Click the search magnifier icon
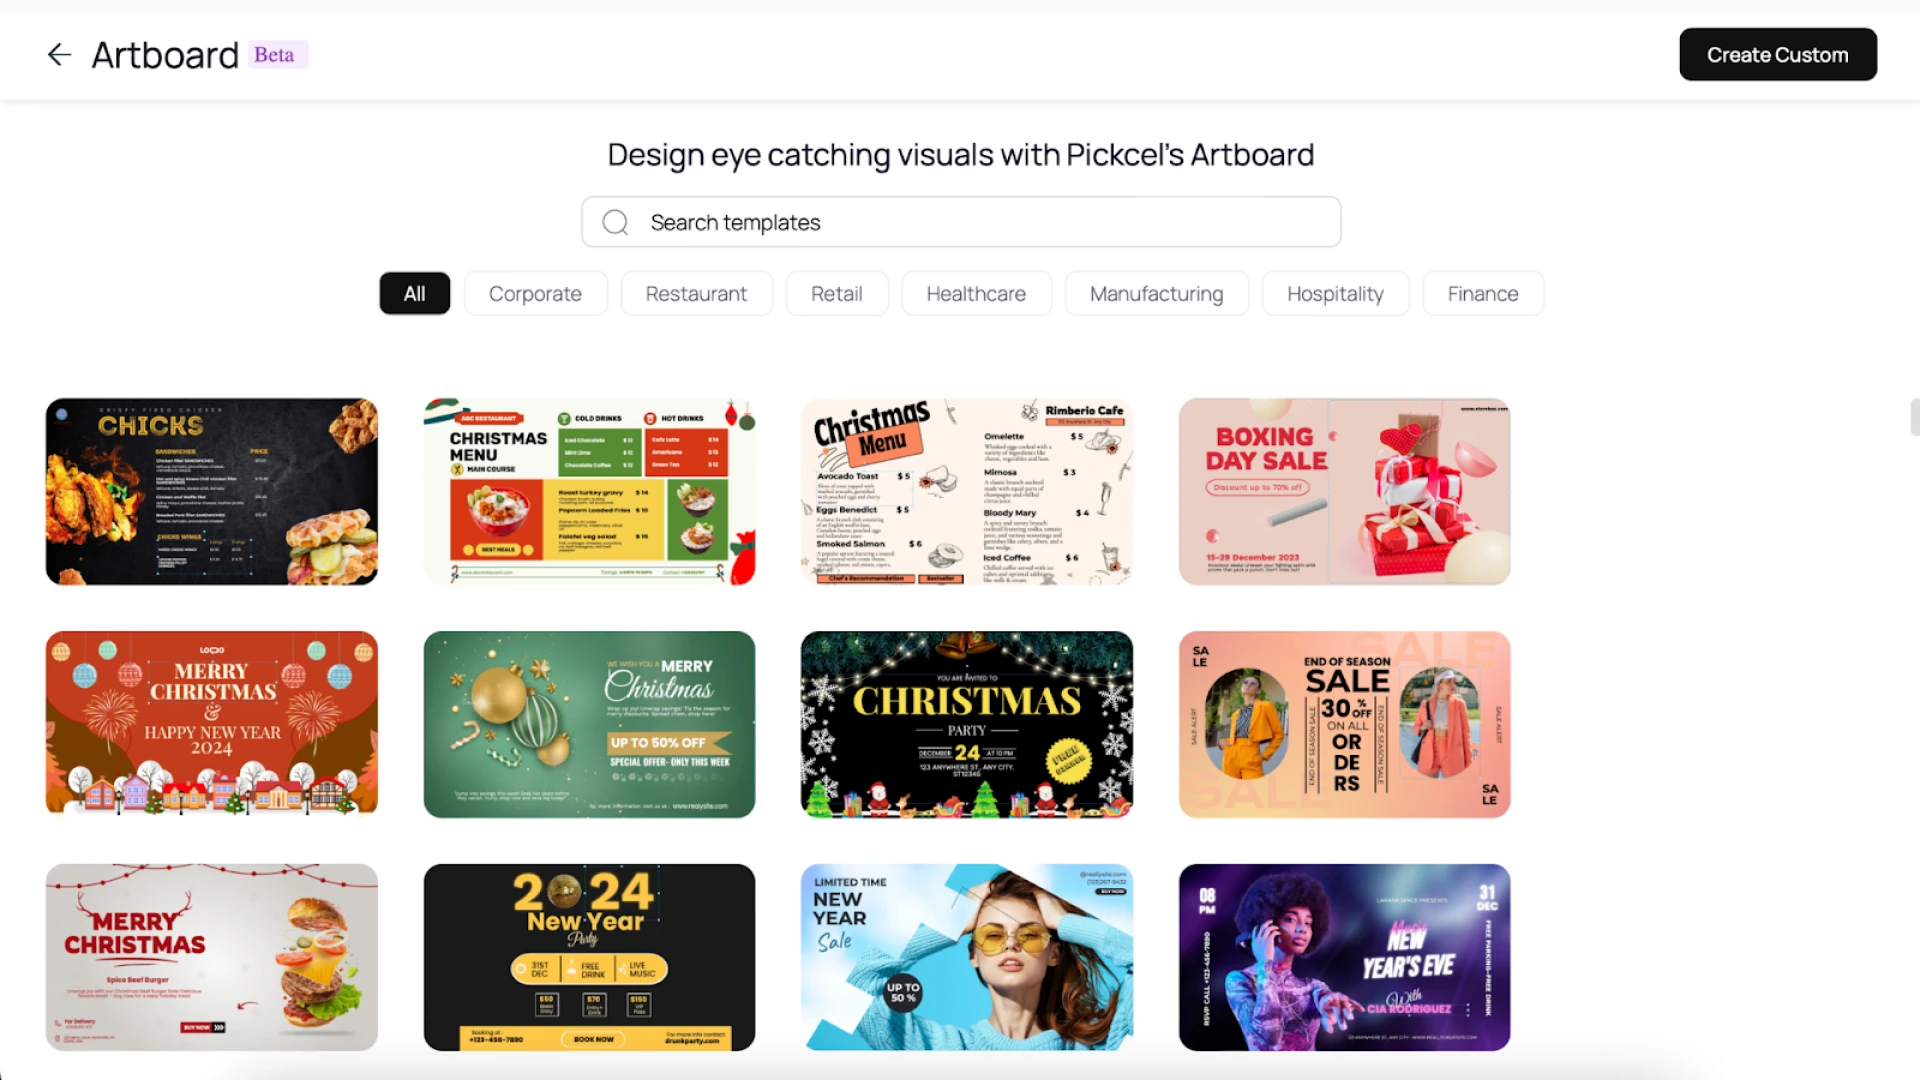1920x1080 pixels. [615, 222]
